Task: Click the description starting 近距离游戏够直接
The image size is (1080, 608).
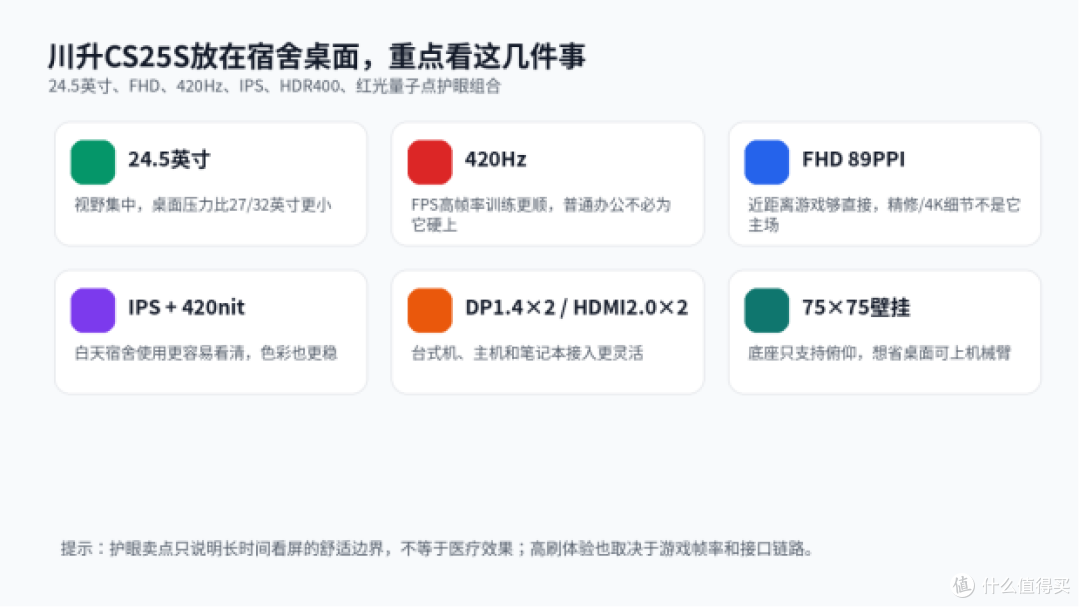Action: (x=884, y=215)
